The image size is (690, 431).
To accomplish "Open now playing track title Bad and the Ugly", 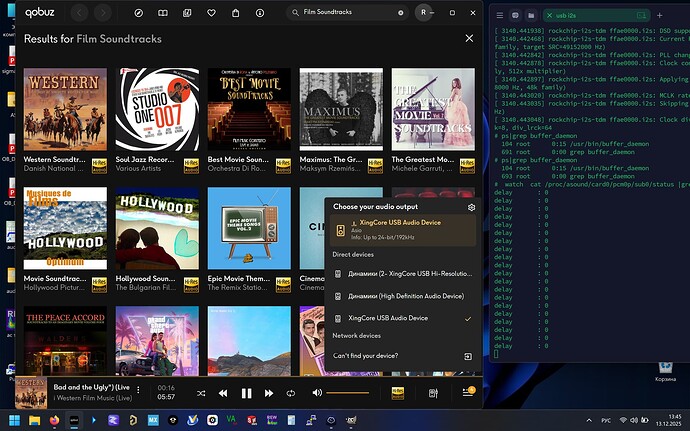I will pyautogui.click(x=92, y=387).
